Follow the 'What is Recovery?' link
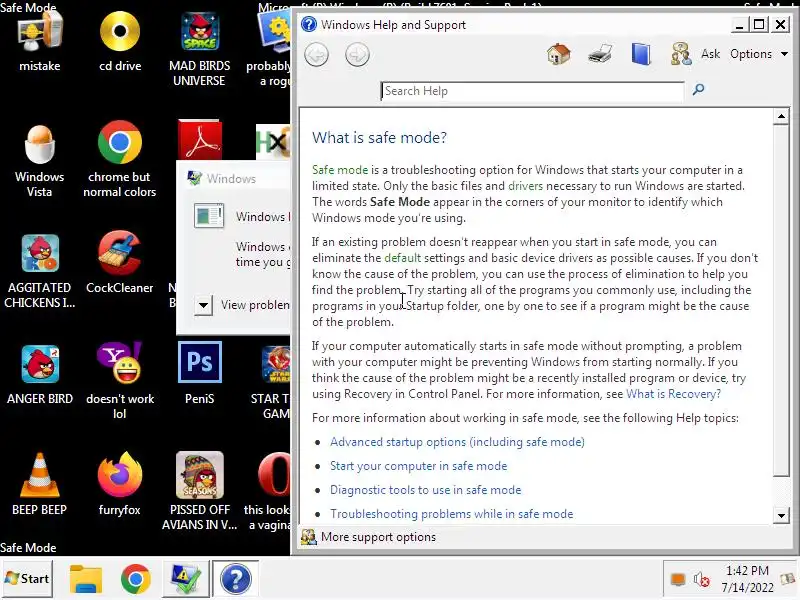This screenshot has width=800, height=600. click(673, 394)
